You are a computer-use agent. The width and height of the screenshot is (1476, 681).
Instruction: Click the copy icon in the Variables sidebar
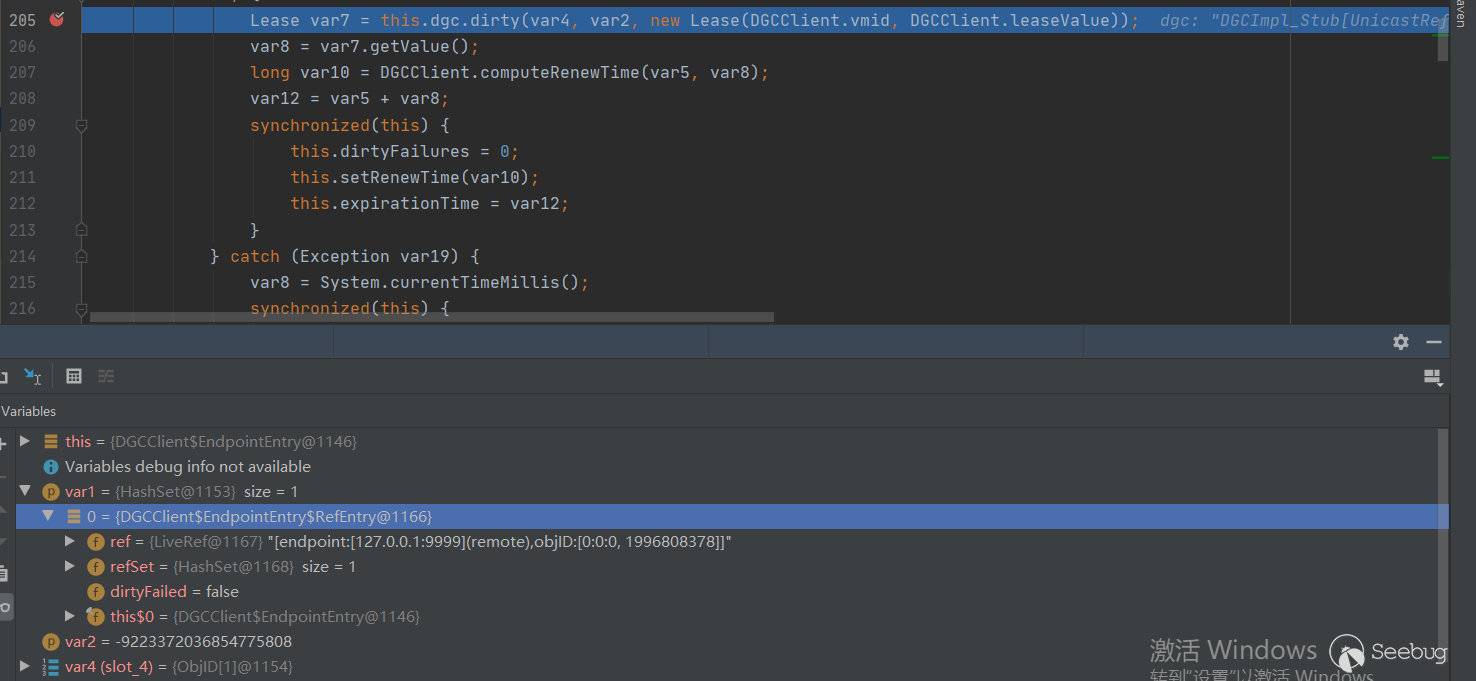tap(4, 573)
